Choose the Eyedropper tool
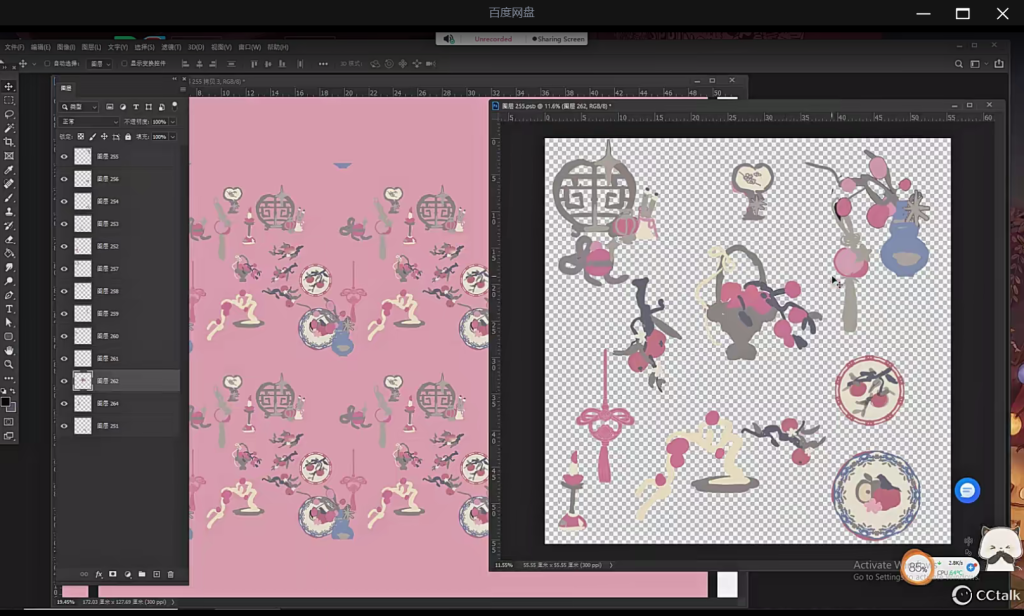 tap(9, 170)
